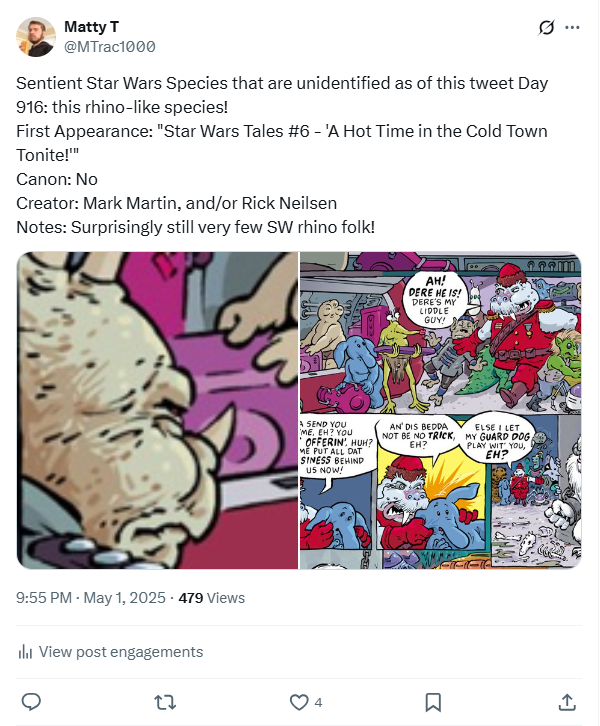The width and height of the screenshot is (600, 726).
Task: Click the display name Matty T
Action: pos(89,25)
